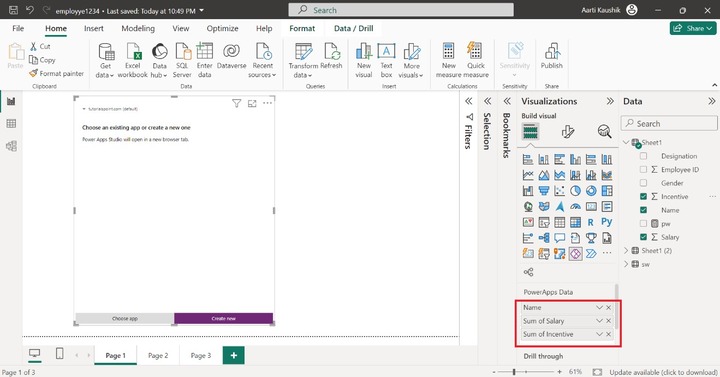Uncheck the Incentive field
This screenshot has width=720, height=377.
coord(643,197)
